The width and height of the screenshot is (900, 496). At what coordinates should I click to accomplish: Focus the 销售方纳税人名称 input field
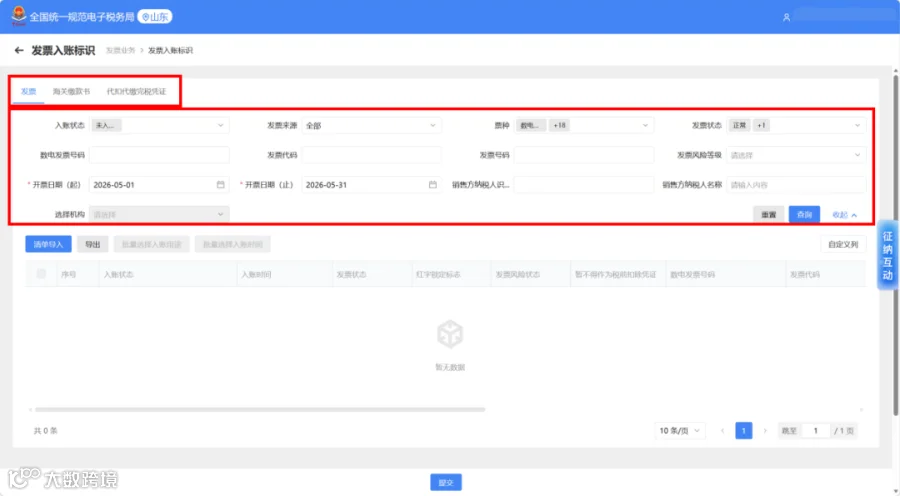[796, 185]
